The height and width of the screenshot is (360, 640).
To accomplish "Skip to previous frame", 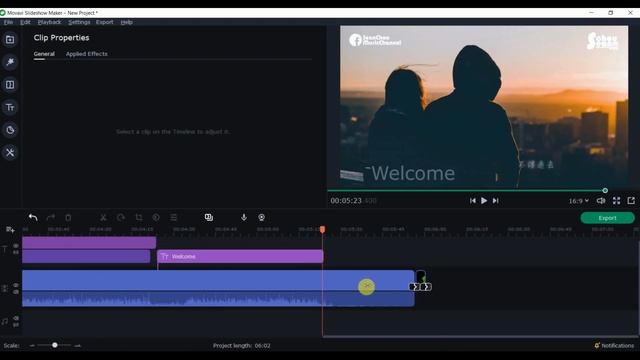I will click(472, 200).
